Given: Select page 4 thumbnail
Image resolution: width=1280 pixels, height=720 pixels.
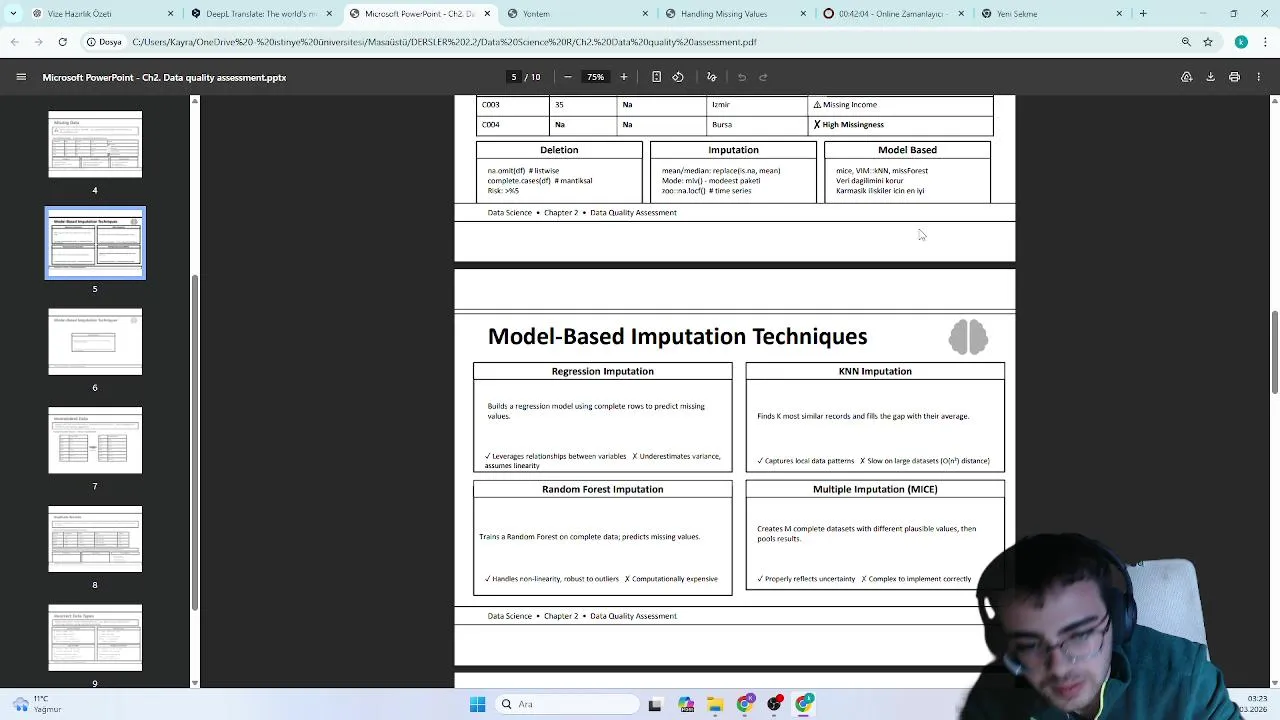Looking at the screenshot, I should coord(95,145).
